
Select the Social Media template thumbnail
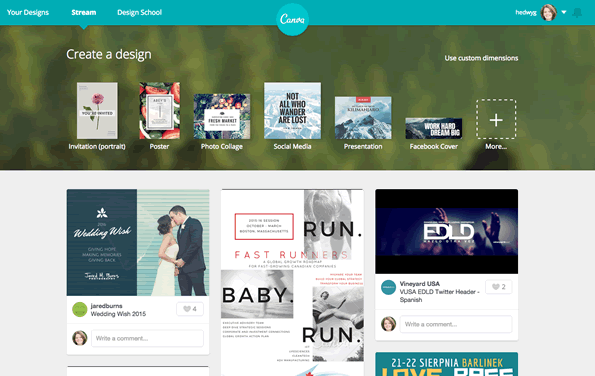(292, 111)
